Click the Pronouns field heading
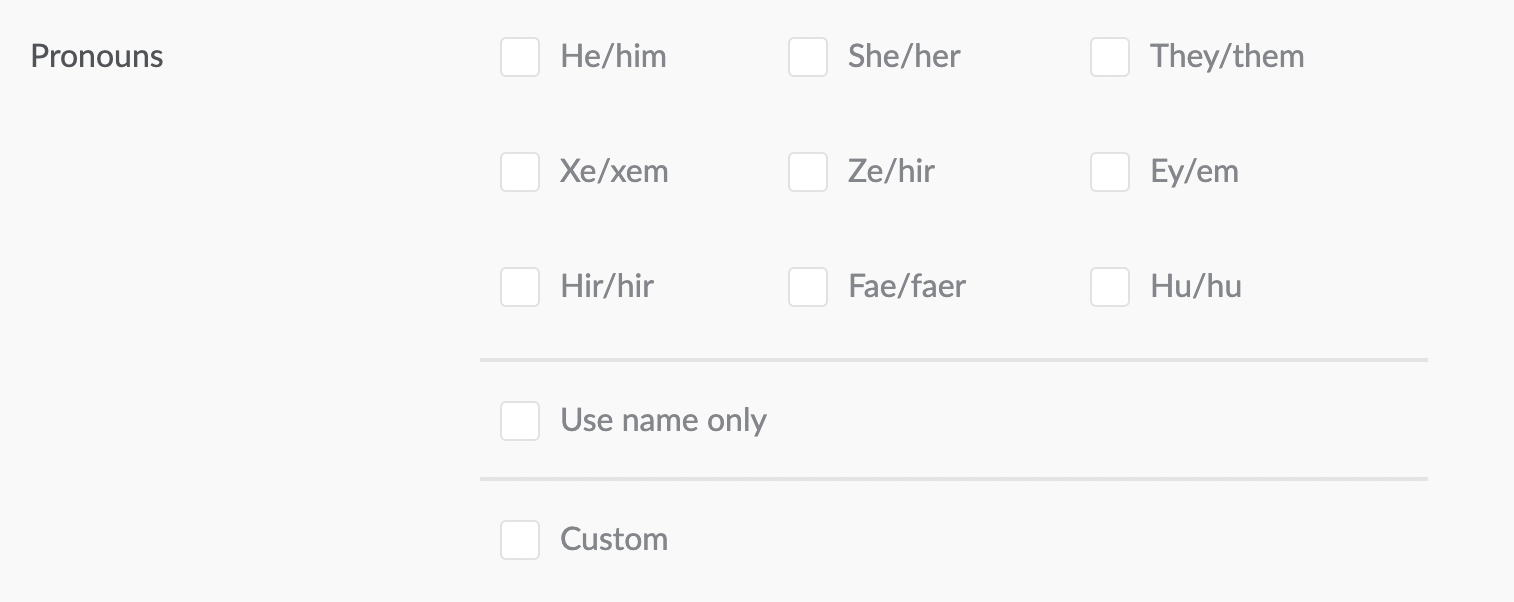Screen dimensions: 1514x602 97,57
